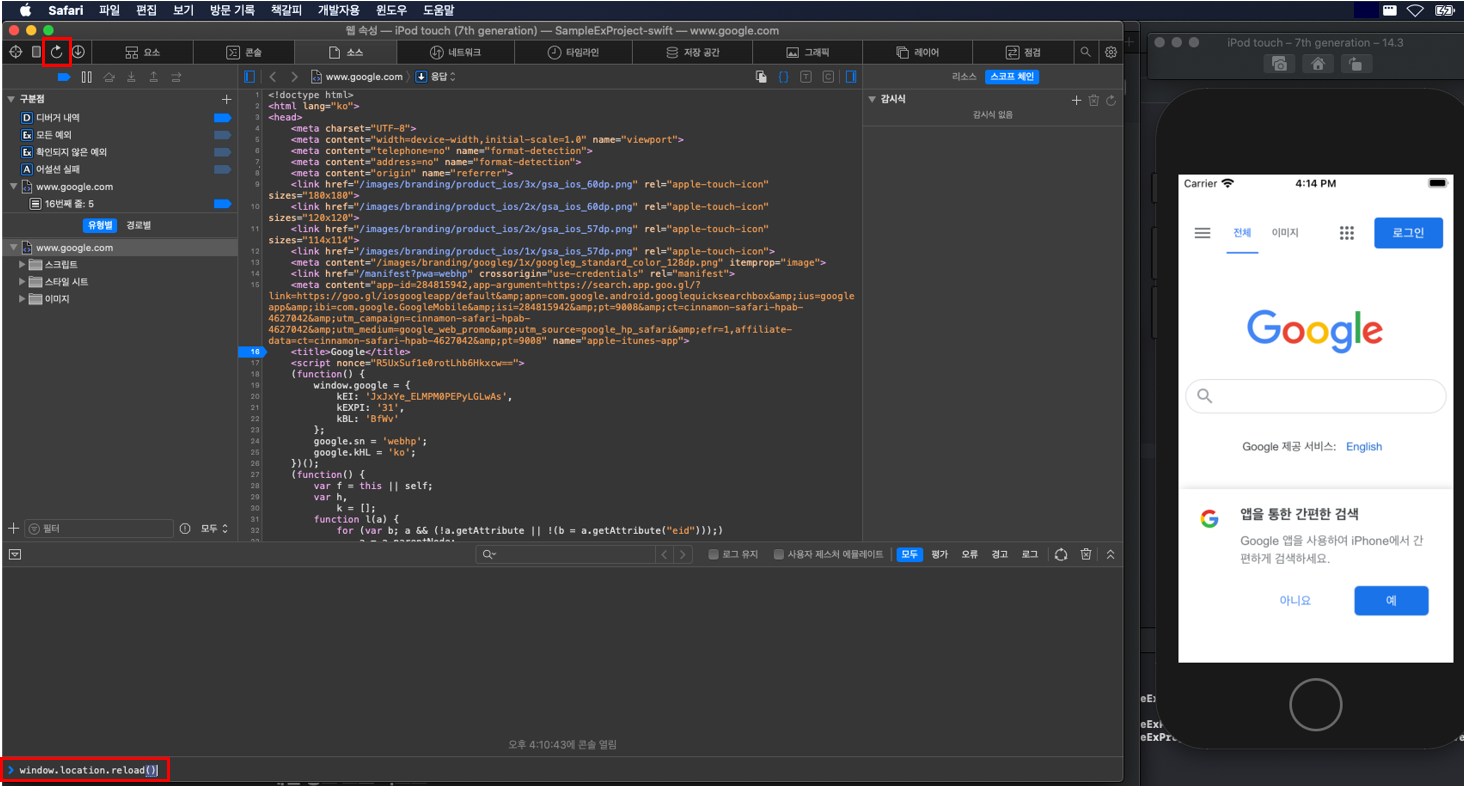Go back with the left chevron
The image size is (1464, 786).
[x=273, y=77]
